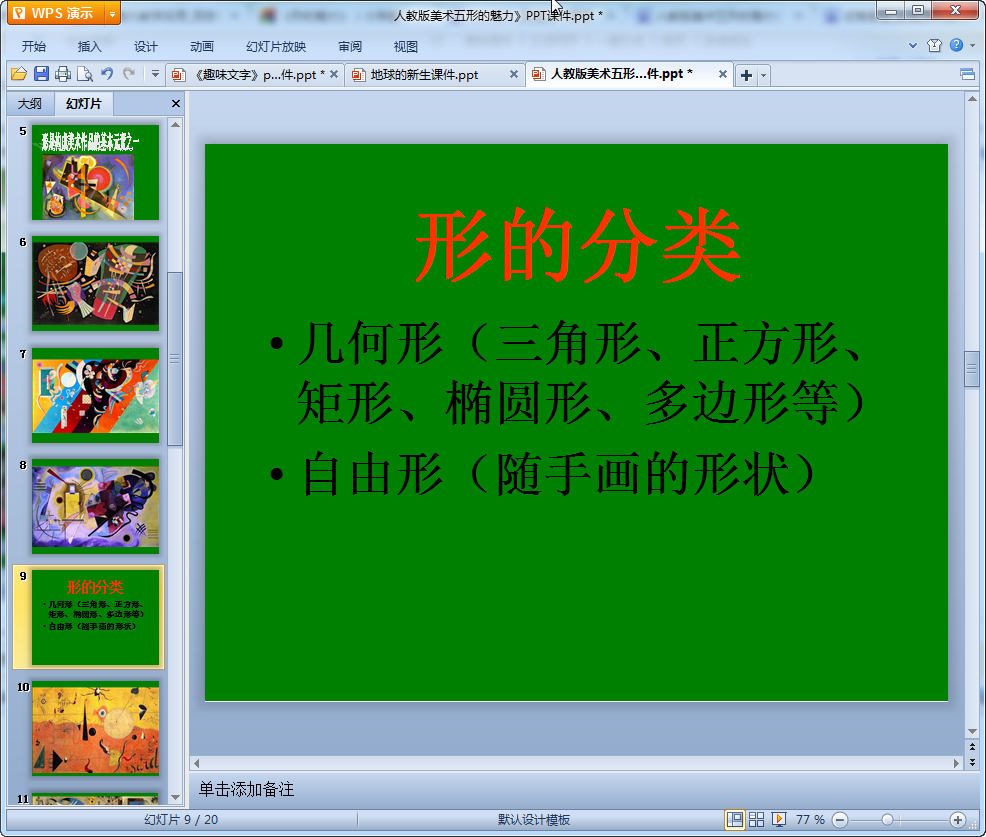Click the Print icon
This screenshot has height=837, width=986.
coord(63,74)
